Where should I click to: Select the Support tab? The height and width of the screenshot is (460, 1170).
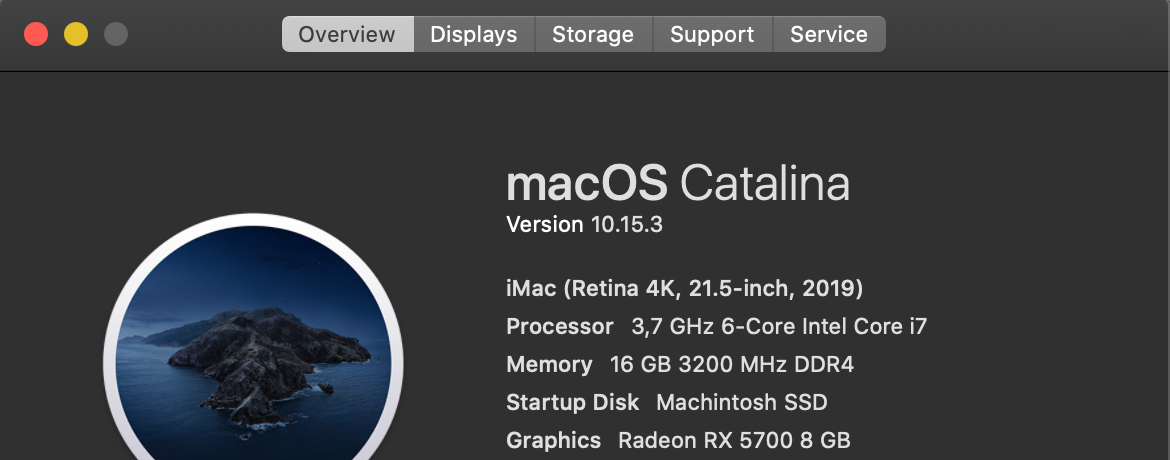tap(713, 34)
